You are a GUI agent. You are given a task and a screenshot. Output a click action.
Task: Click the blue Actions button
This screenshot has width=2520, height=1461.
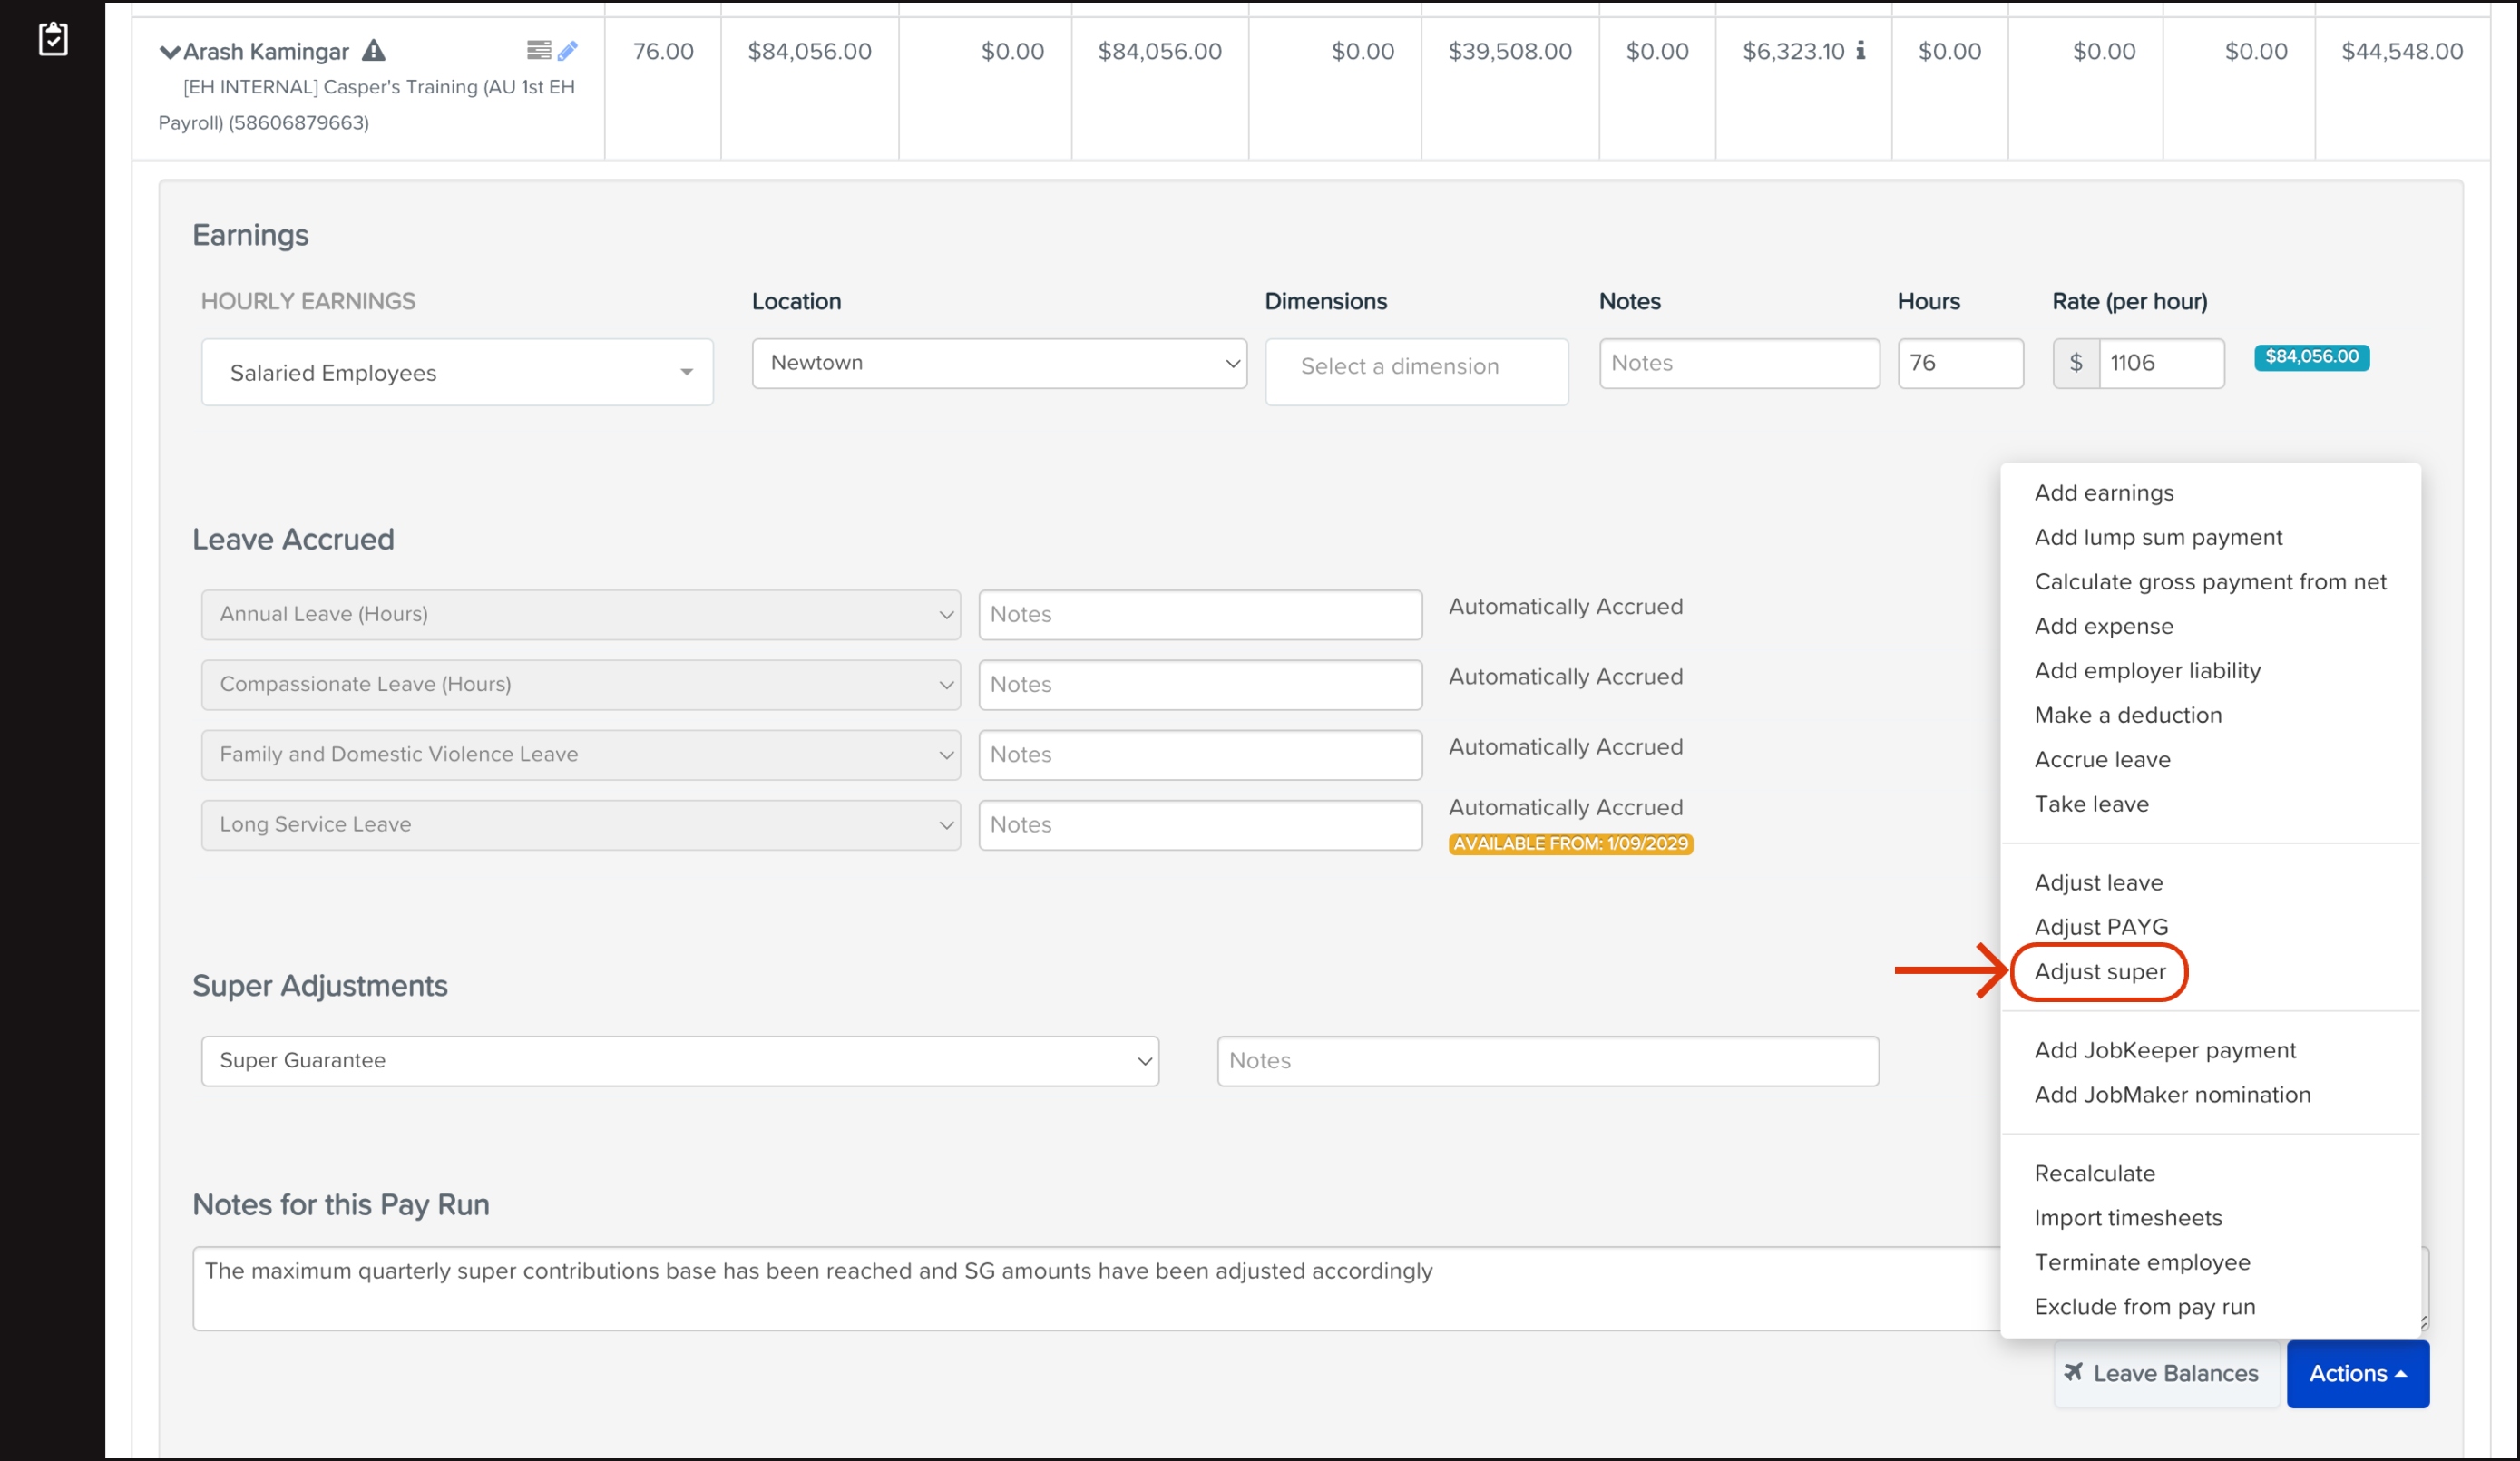tap(2356, 1374)
